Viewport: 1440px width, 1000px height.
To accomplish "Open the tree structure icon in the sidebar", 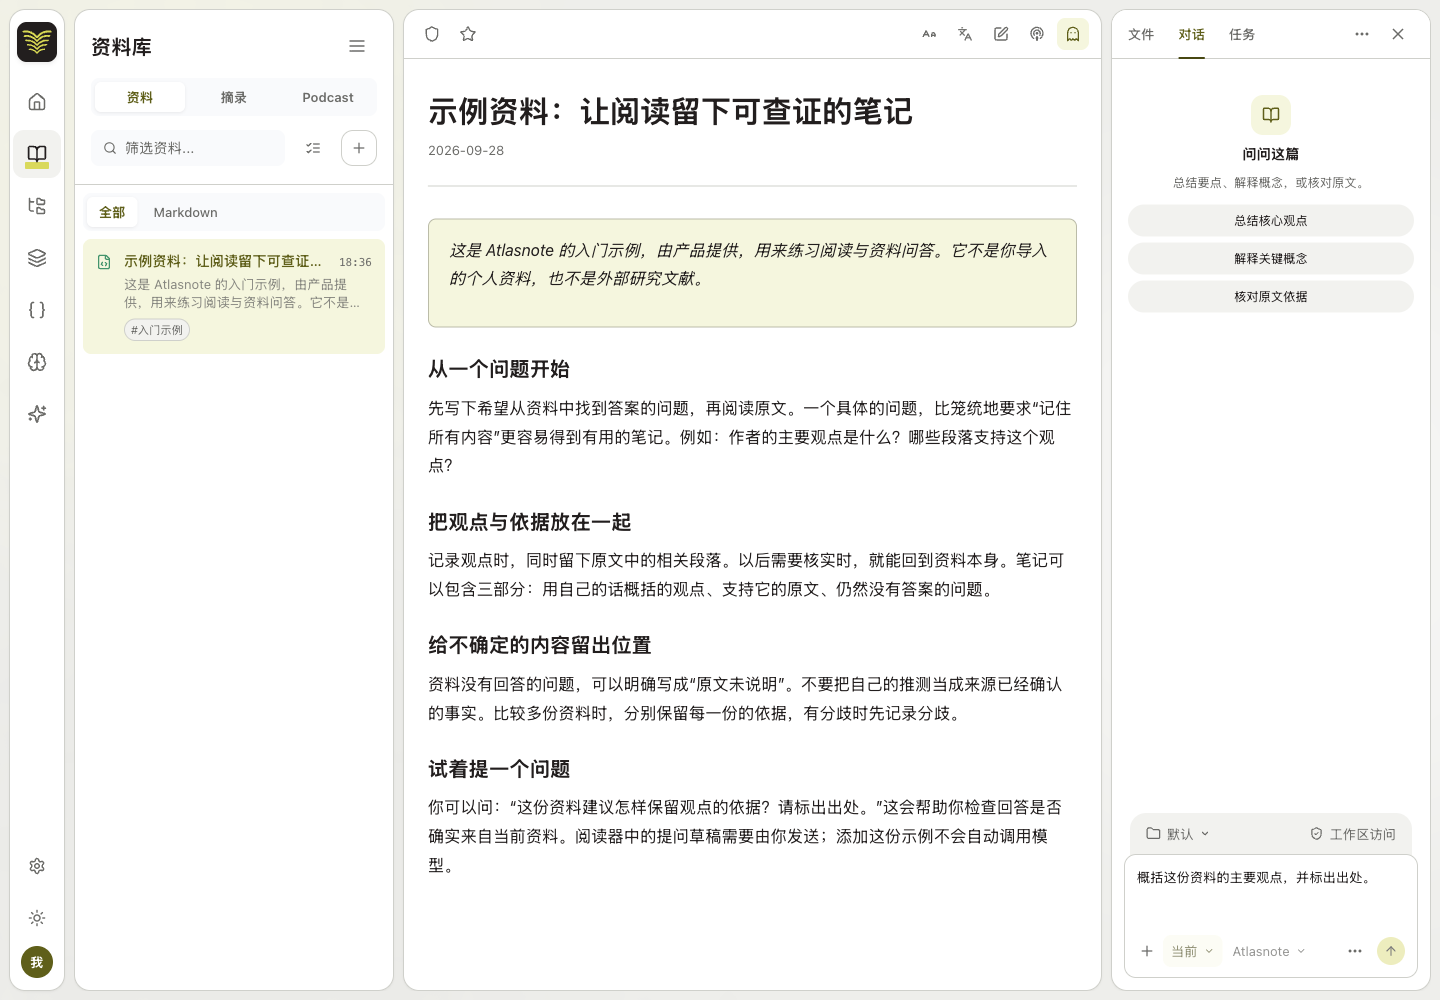I will [37, 206].
